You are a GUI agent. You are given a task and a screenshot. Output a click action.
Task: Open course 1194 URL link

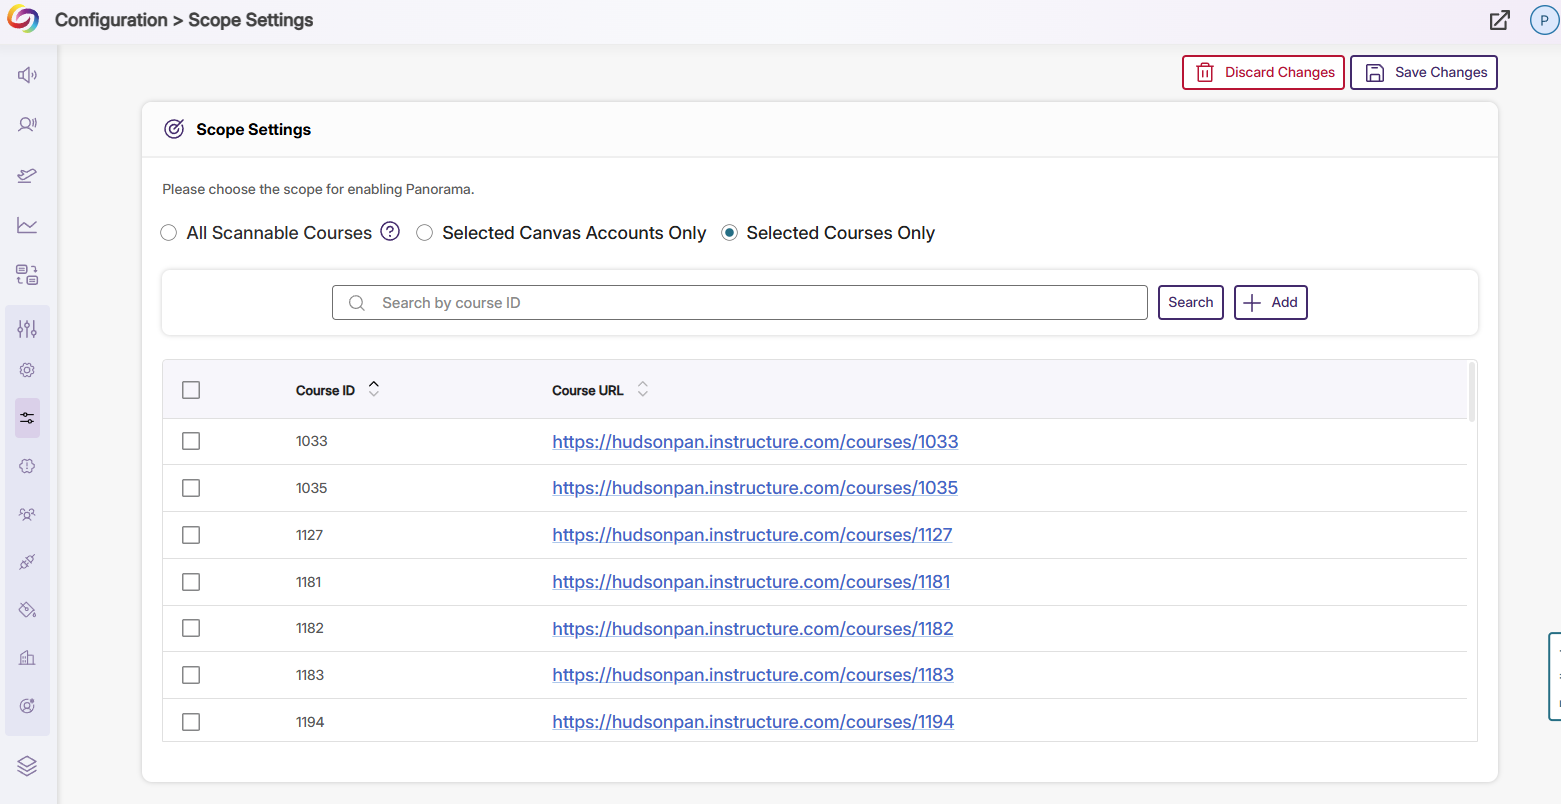coord(753,722)
